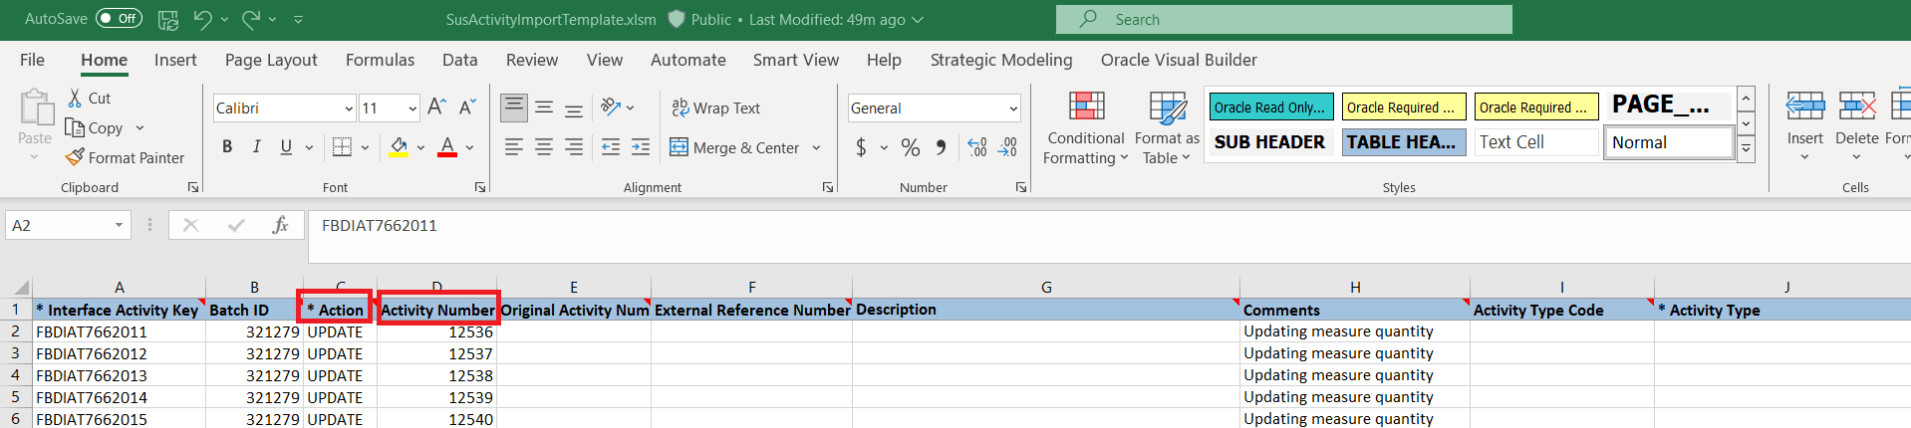This screenshot has height=428, width=1911.
Task: Click the Decrease Indent icon
Action: click(x=610, y=147)
